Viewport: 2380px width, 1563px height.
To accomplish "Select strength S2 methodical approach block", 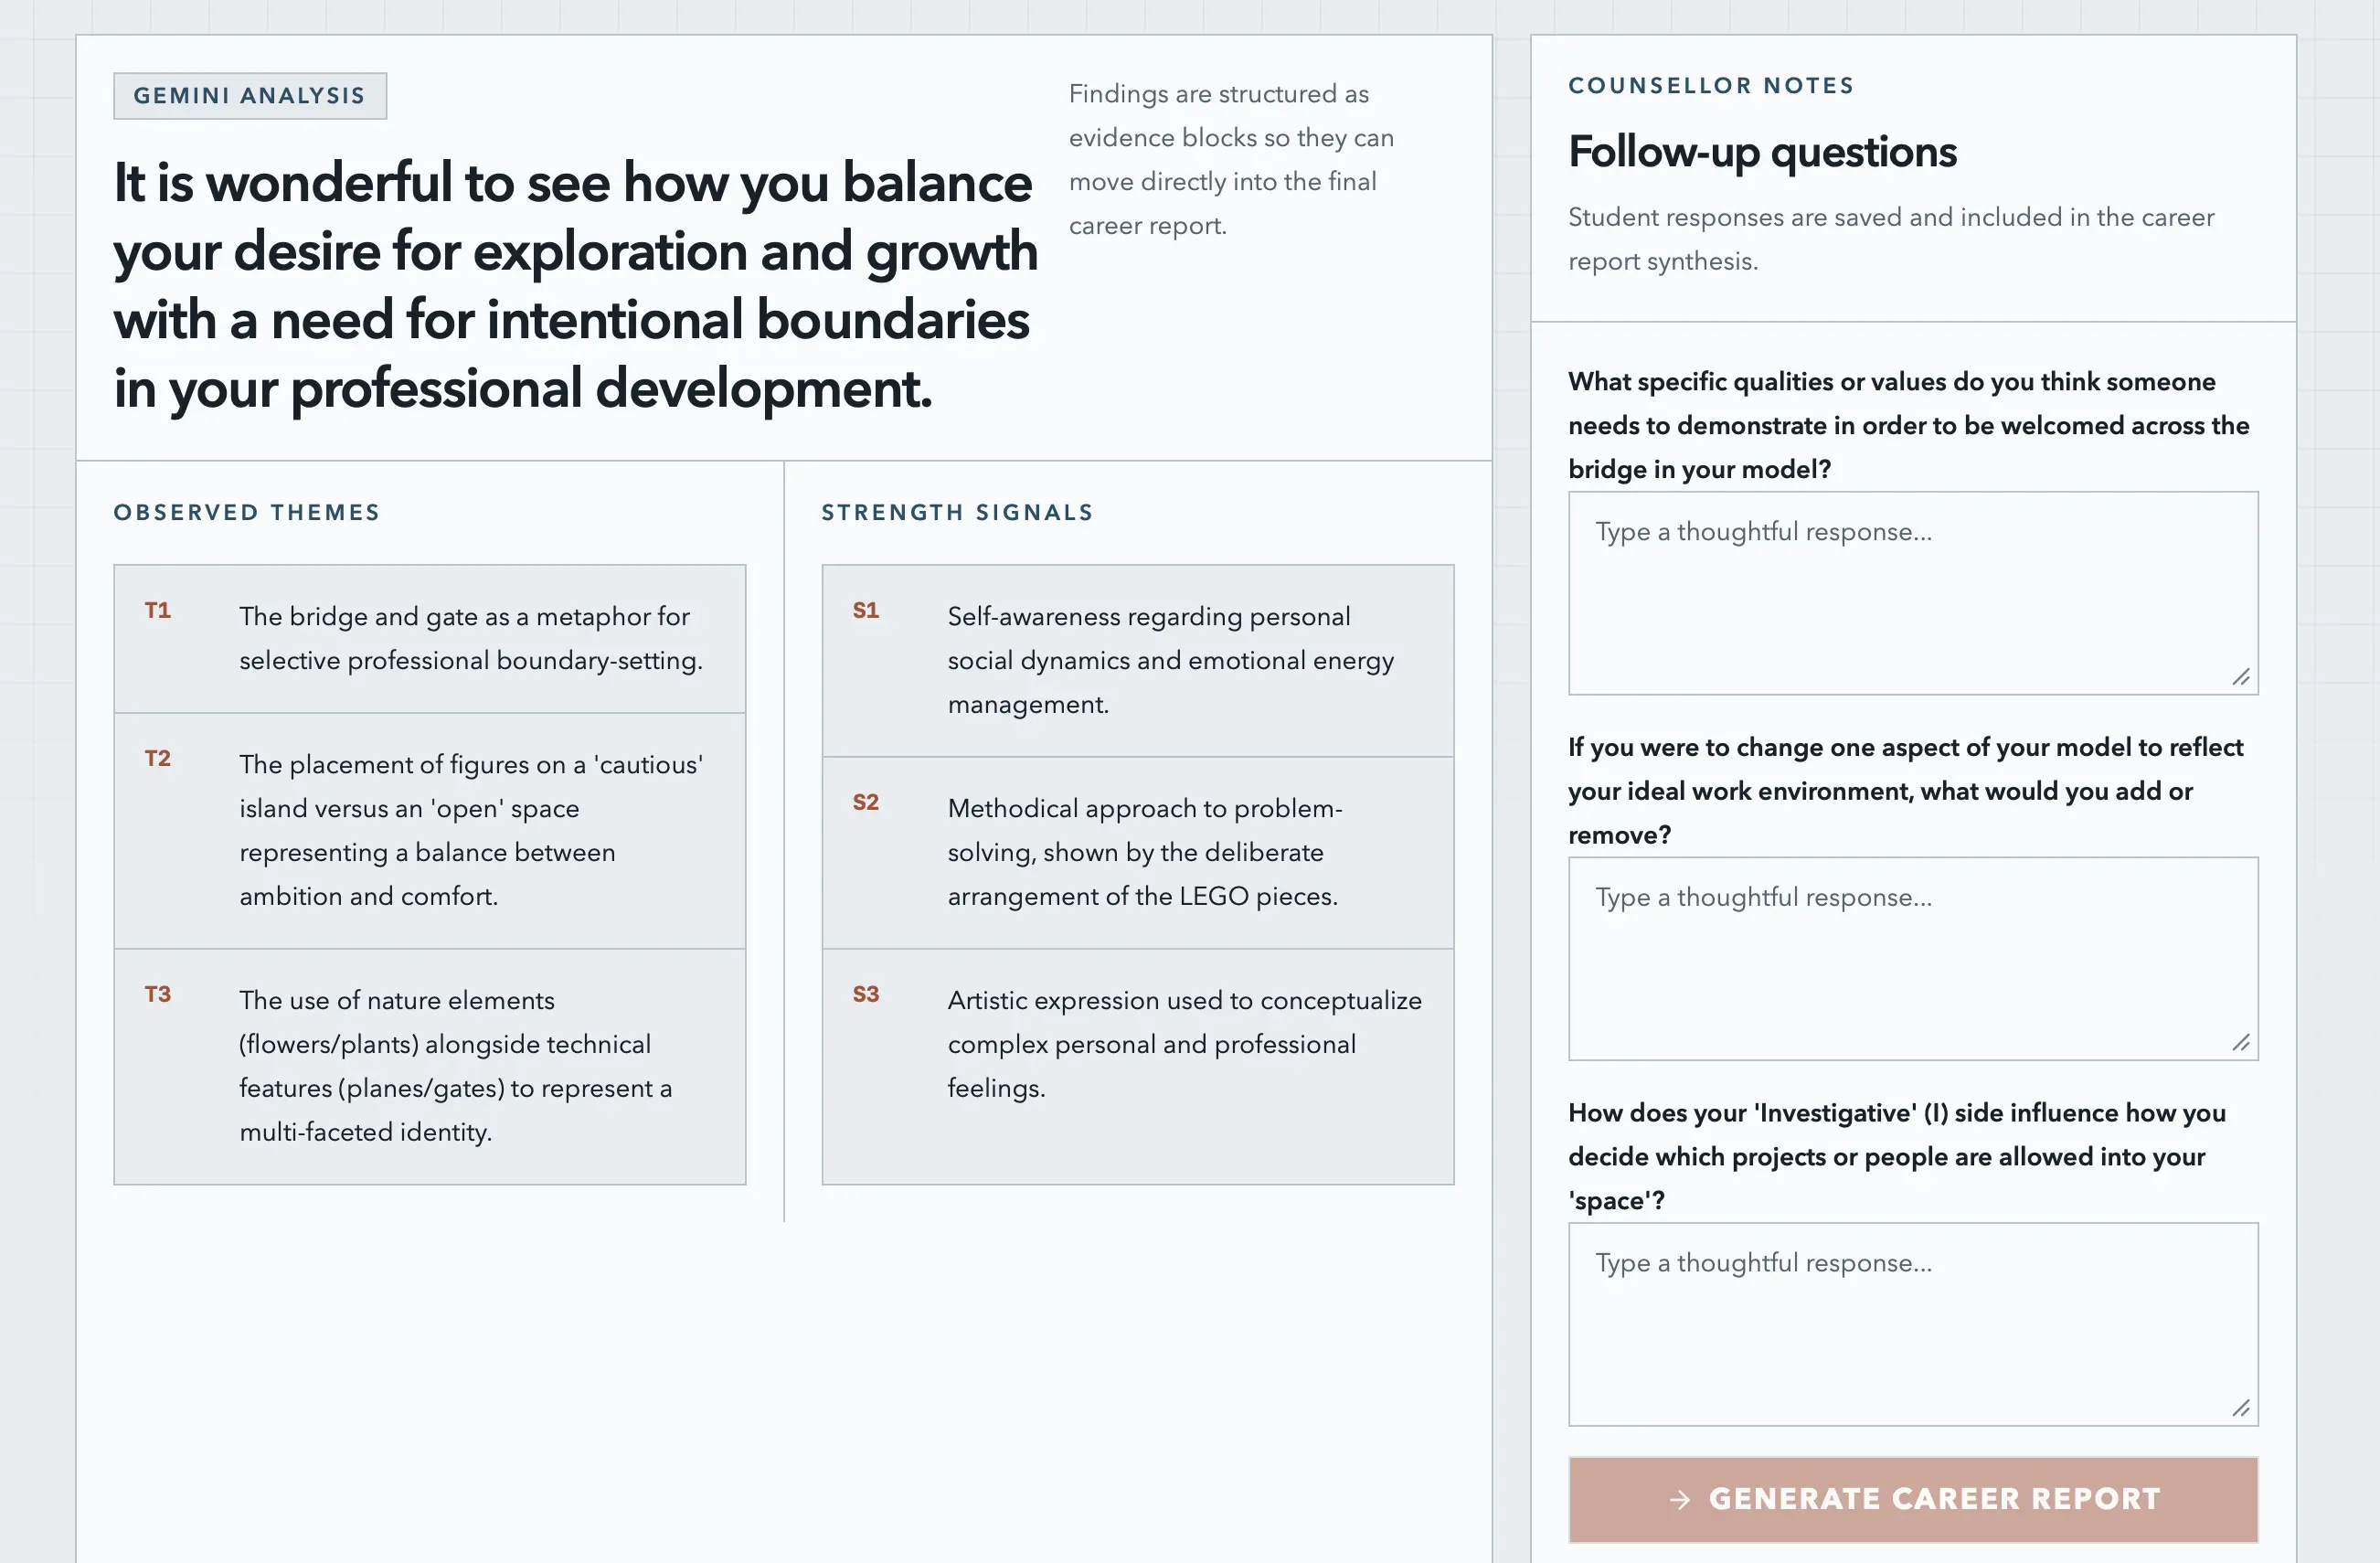I will (x=1138, y=852).
